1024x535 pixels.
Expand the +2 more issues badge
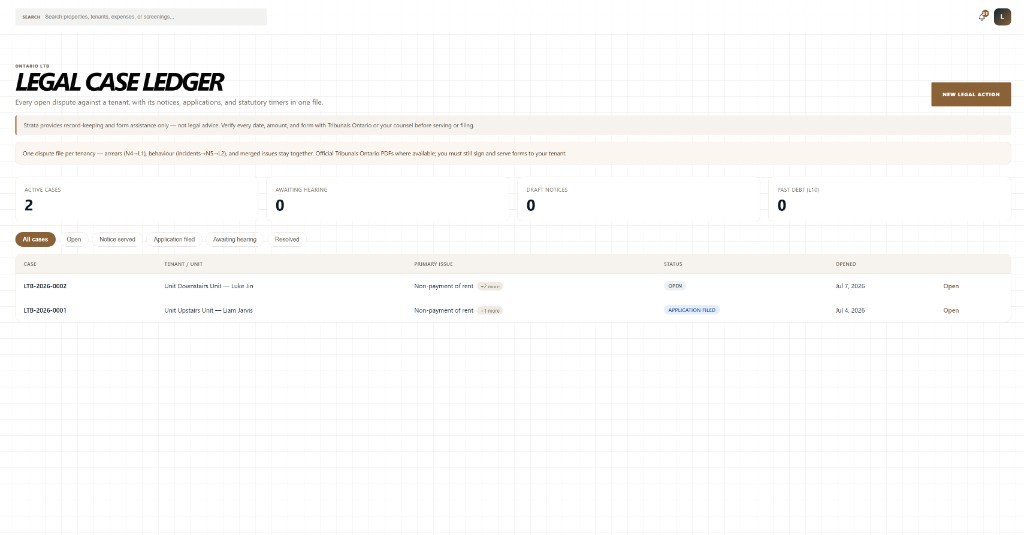pos(490,286)
